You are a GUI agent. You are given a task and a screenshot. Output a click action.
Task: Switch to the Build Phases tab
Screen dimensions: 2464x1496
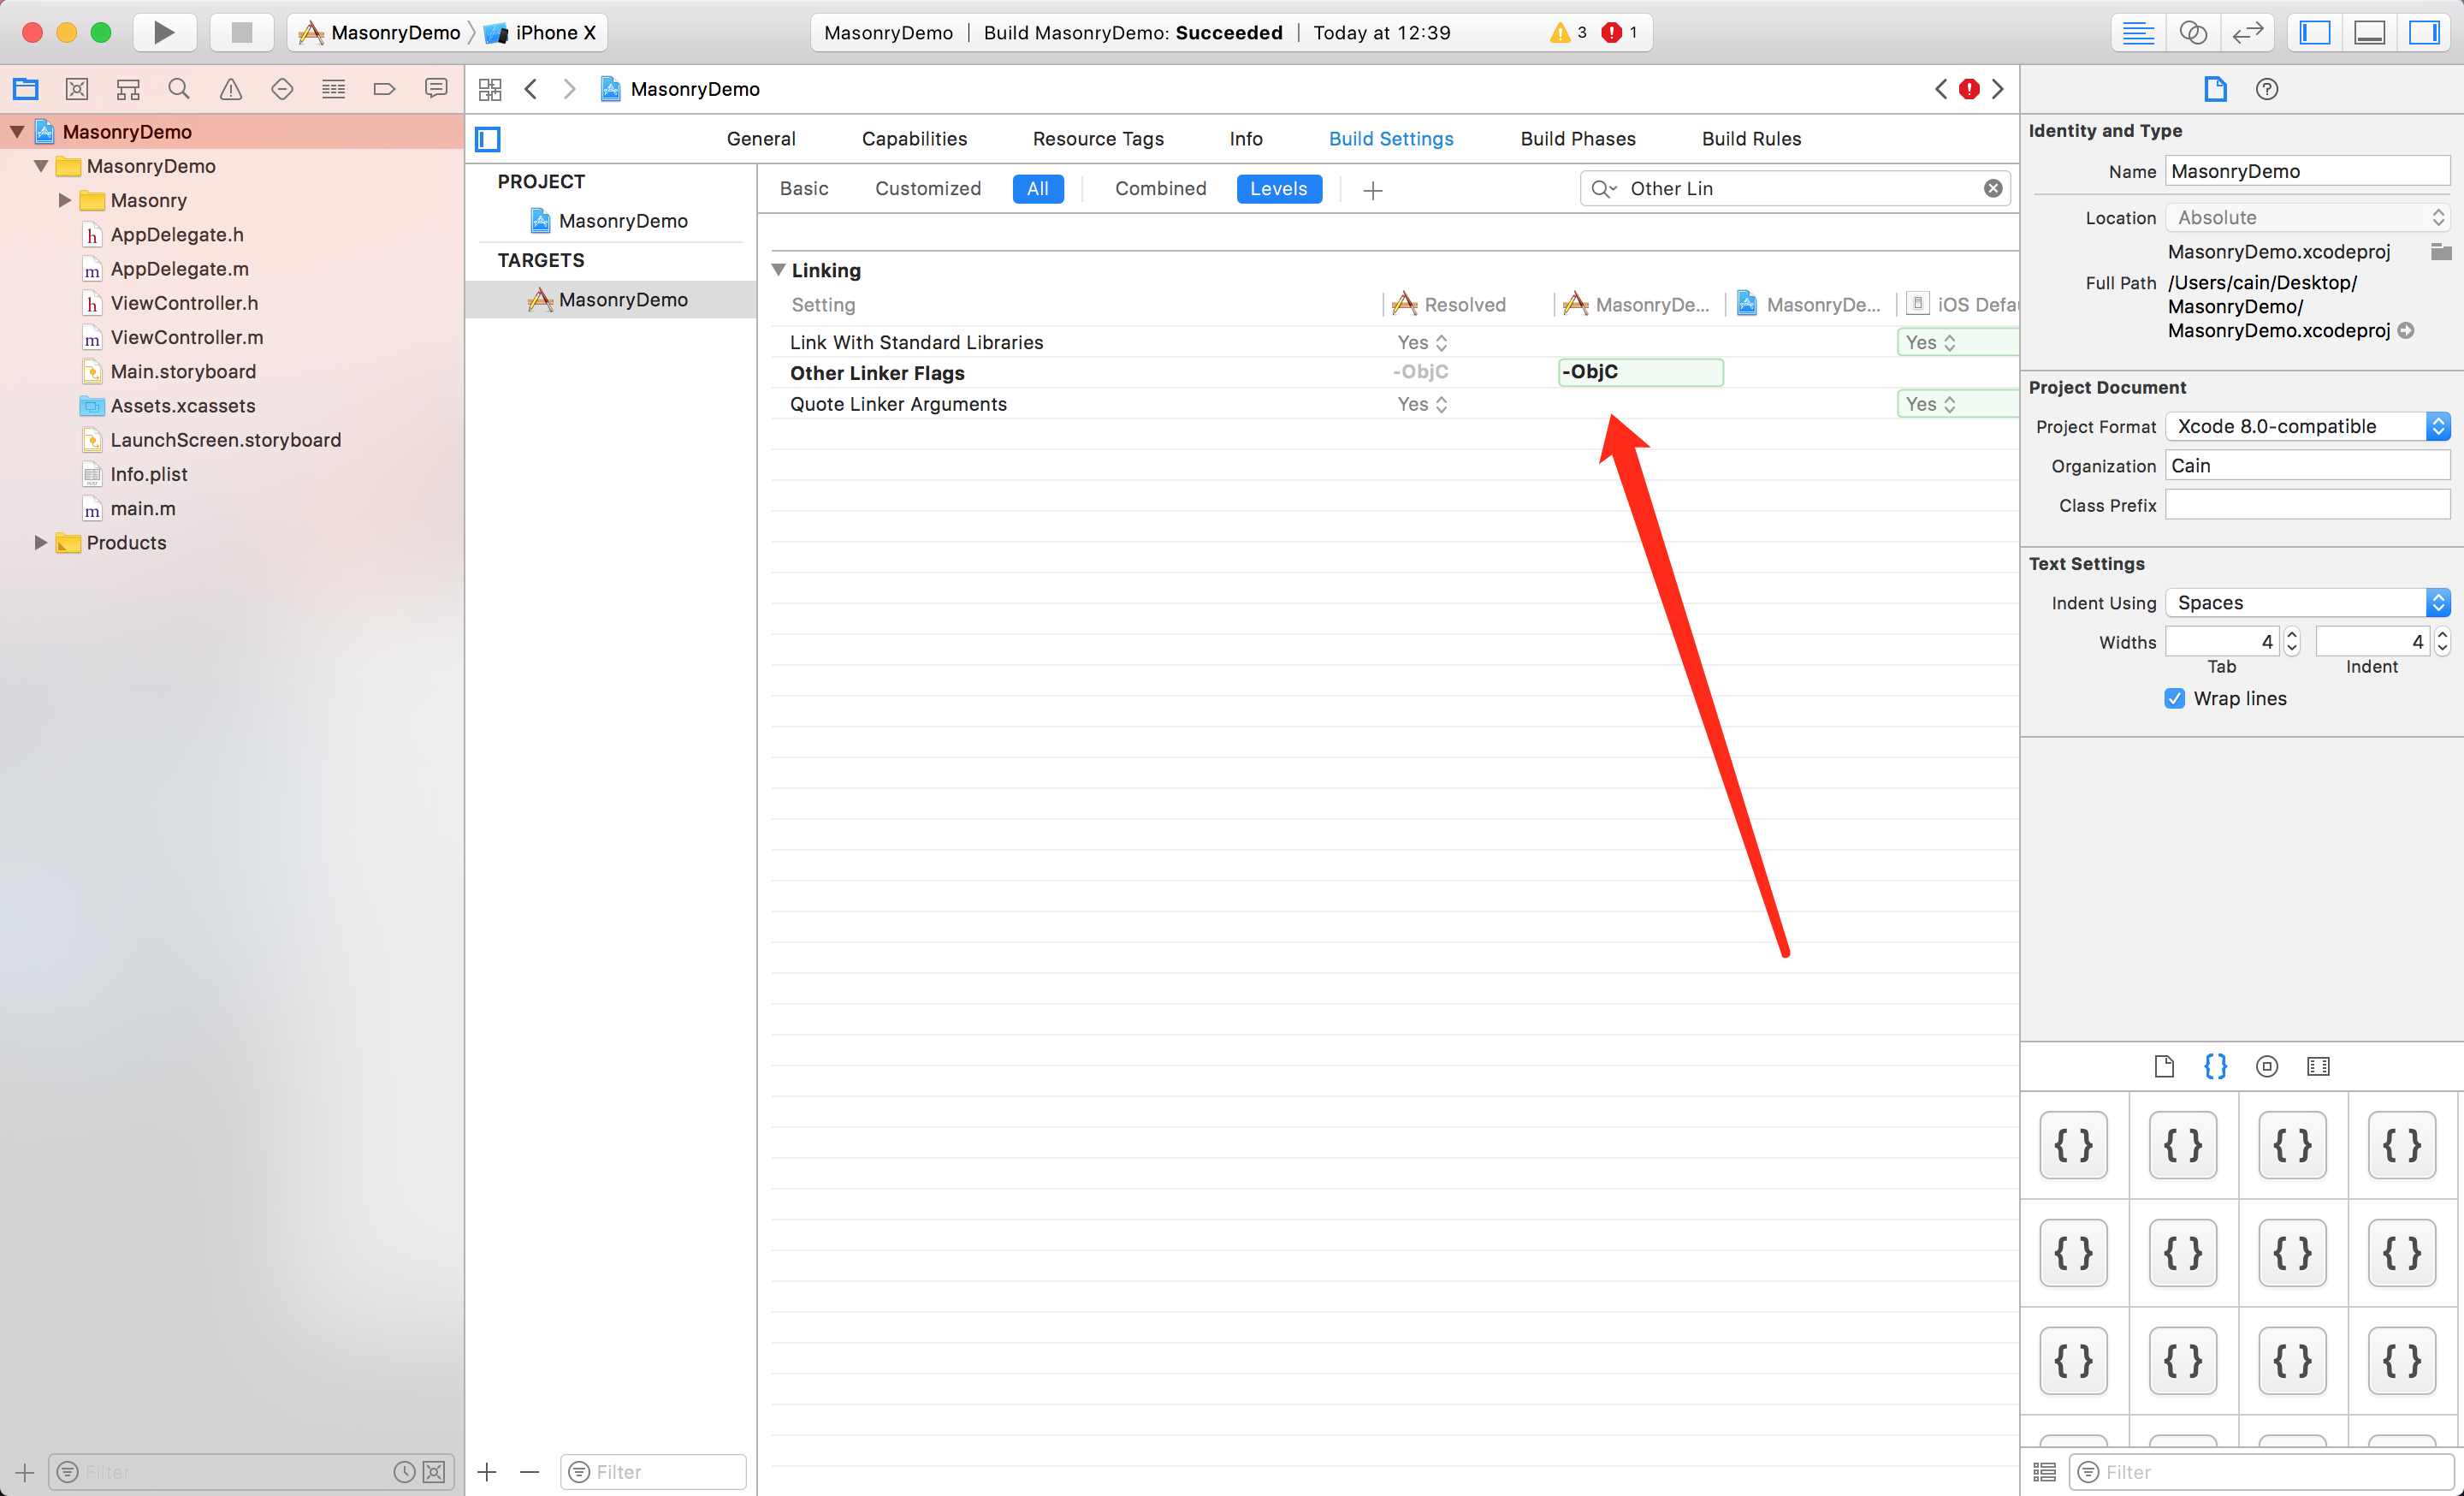pyautogui.click(x=1577, y=139)
